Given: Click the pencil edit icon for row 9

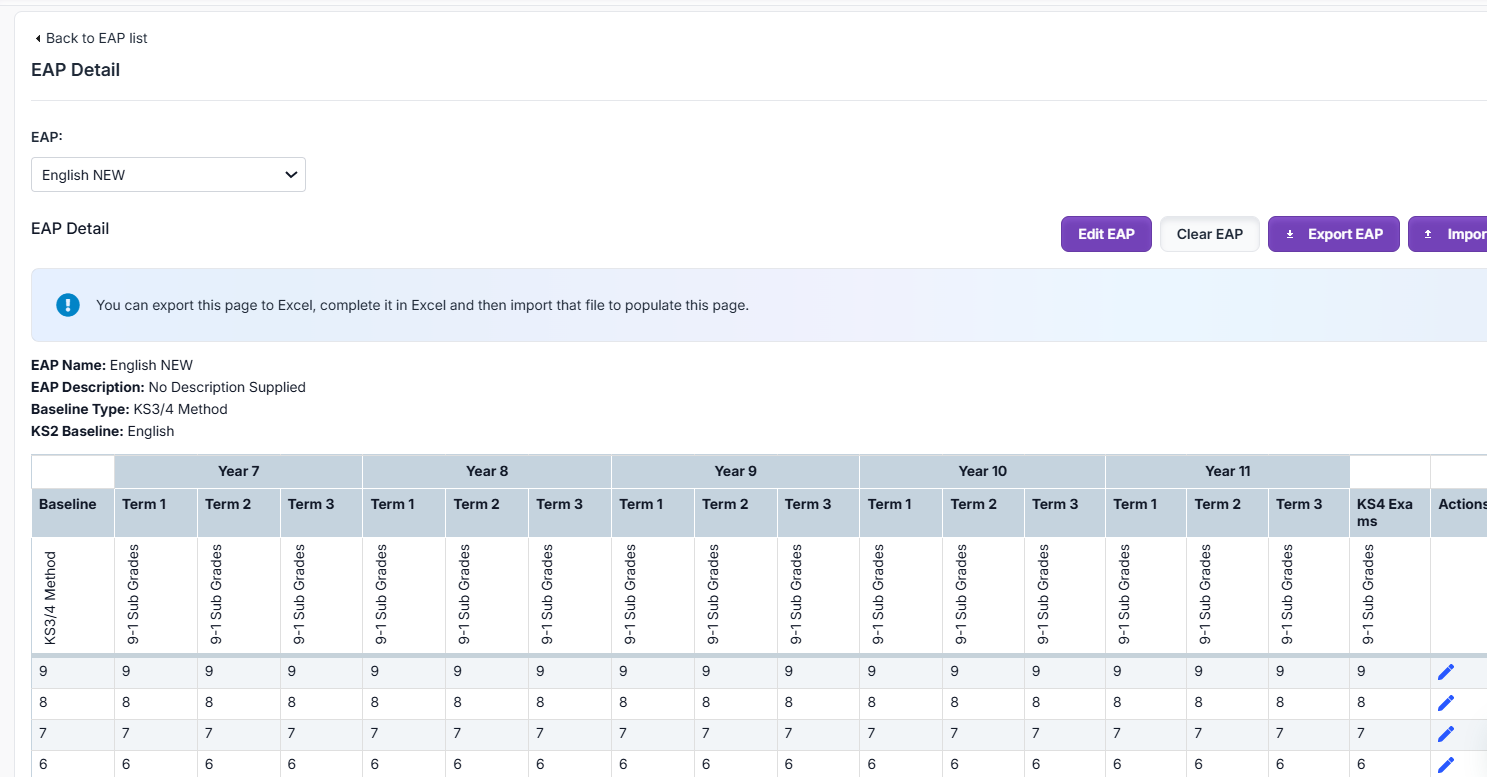Looking at the screenshot, I should (x=1445, y=672).
